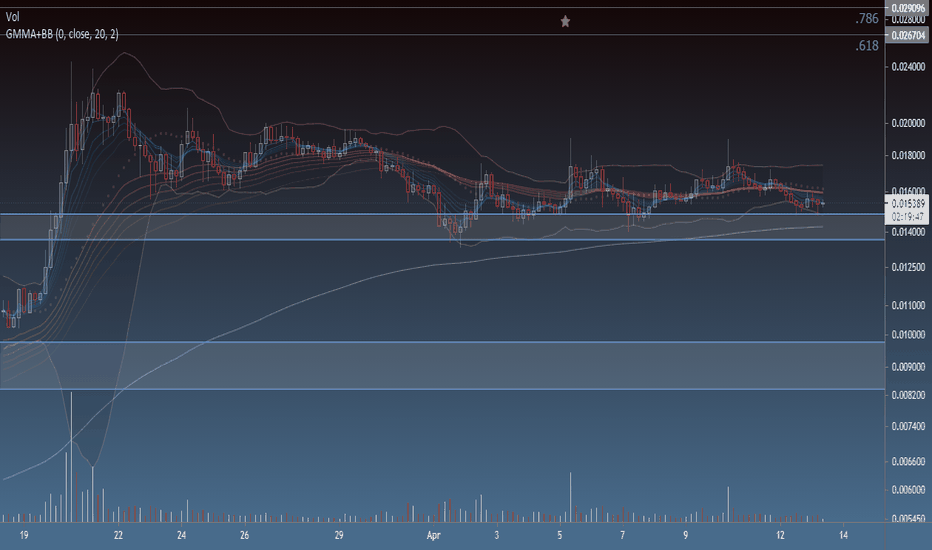
Task: Click the 0.011000 price axis label
Action: click(908, 305)
